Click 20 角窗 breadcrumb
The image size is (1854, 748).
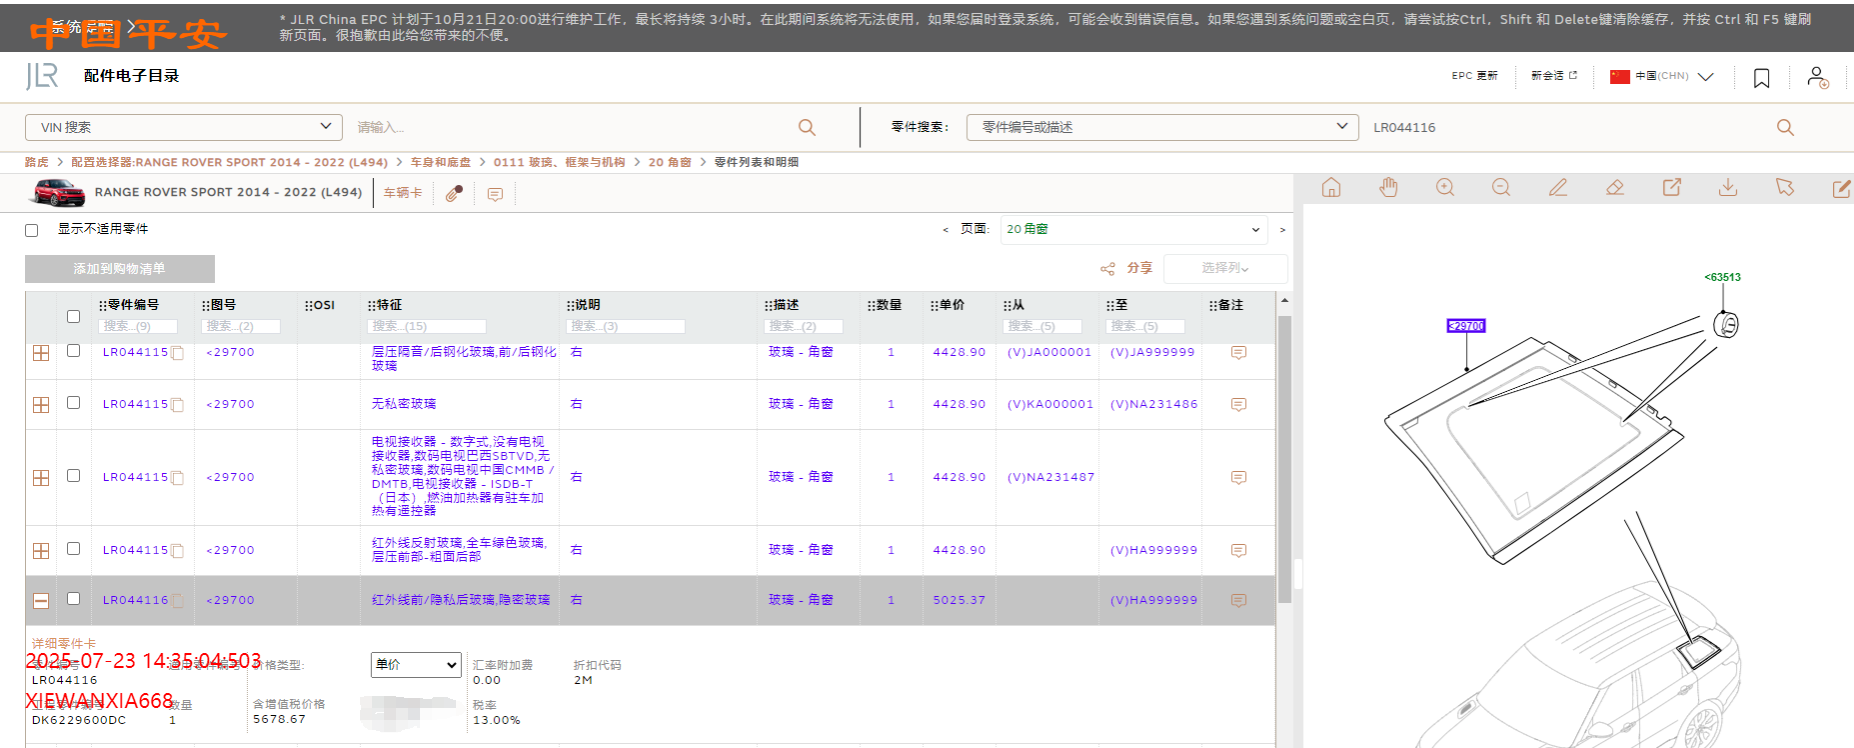[670, 162]
